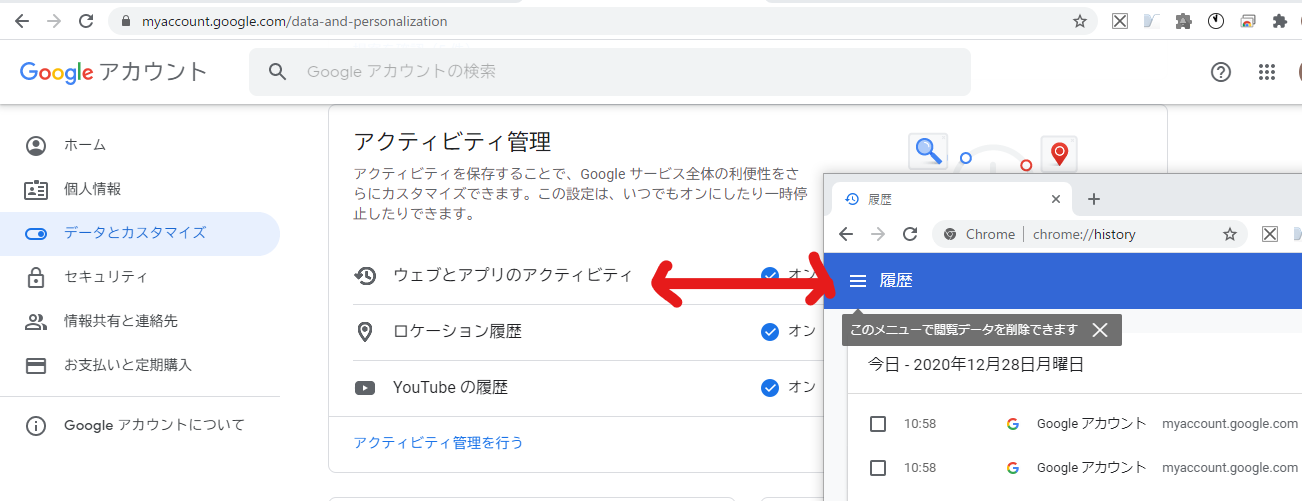
Task: Click the lock icon beside myaccount.google.com
Action: [x=125, y=21]
